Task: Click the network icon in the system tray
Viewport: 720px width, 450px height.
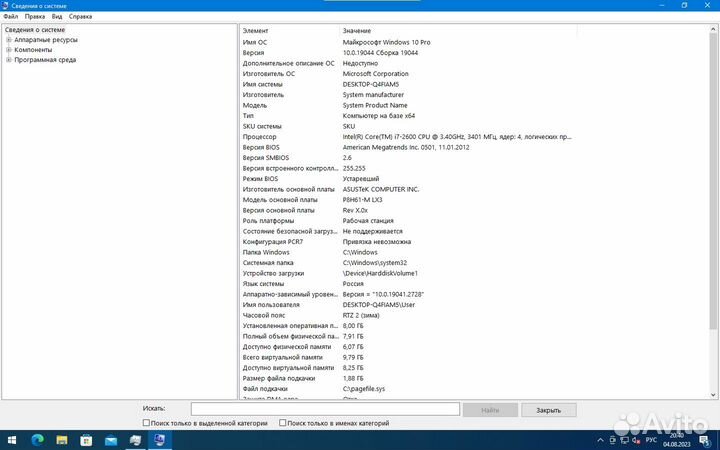Action: pos(624,440)
